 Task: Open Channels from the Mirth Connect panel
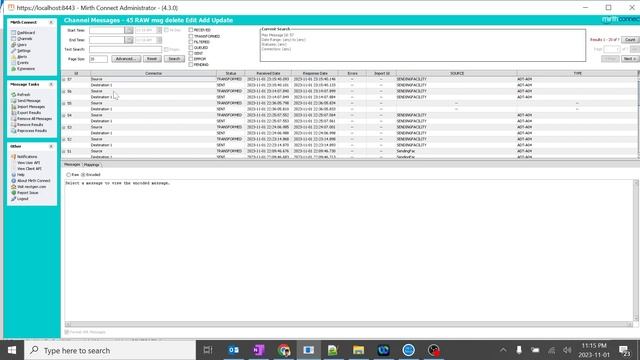pos(24,39)
